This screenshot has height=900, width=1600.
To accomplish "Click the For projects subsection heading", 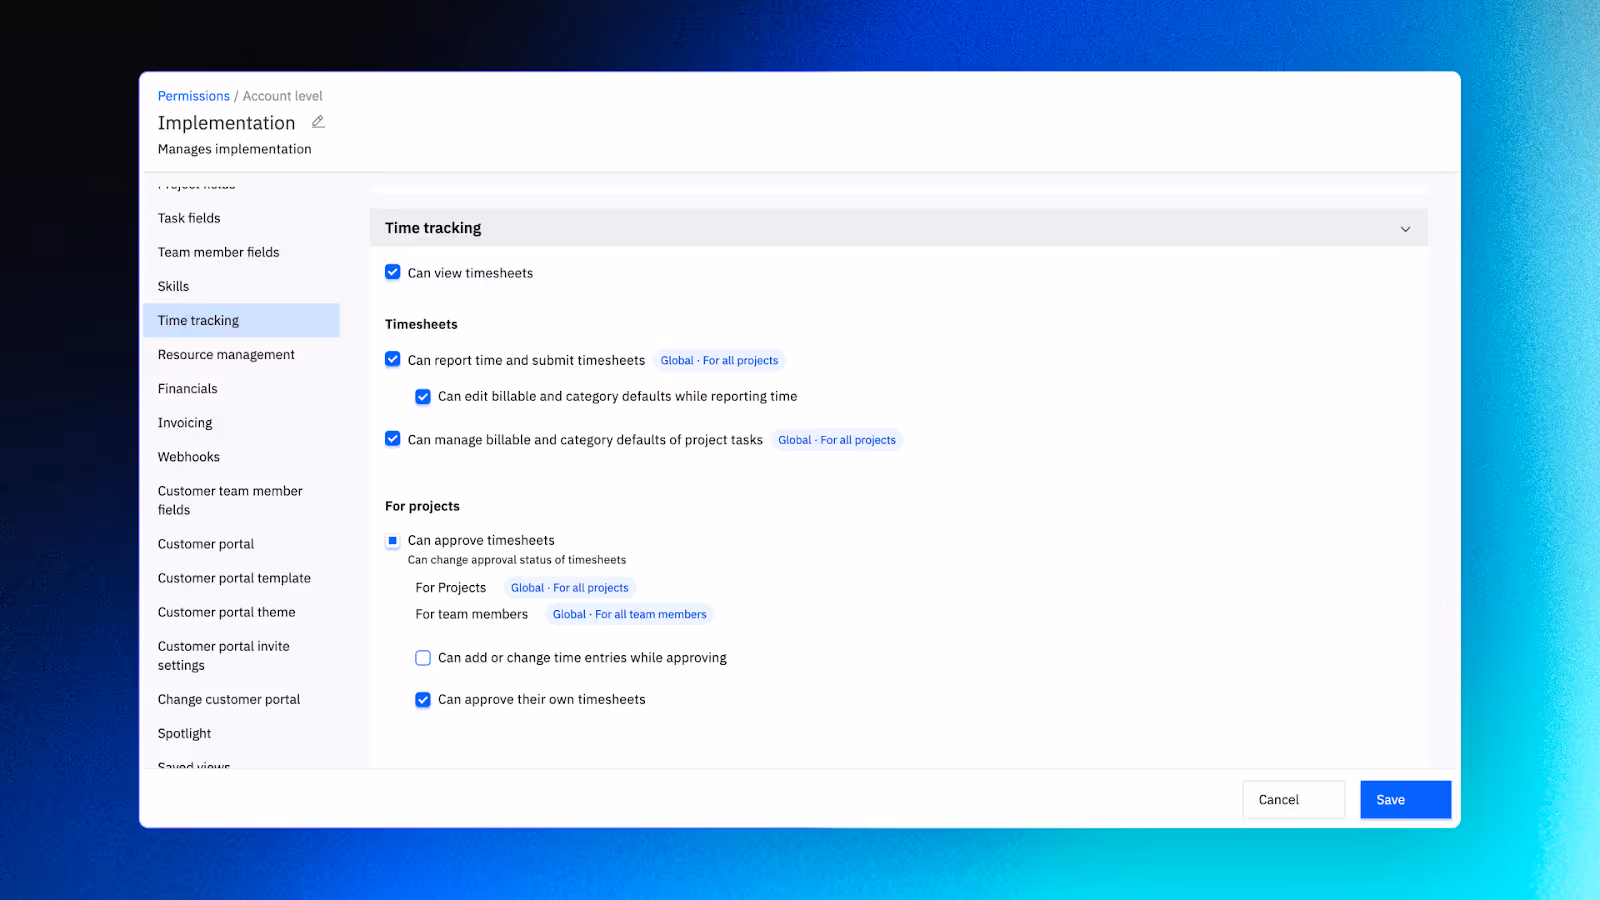I will point(422,506).
